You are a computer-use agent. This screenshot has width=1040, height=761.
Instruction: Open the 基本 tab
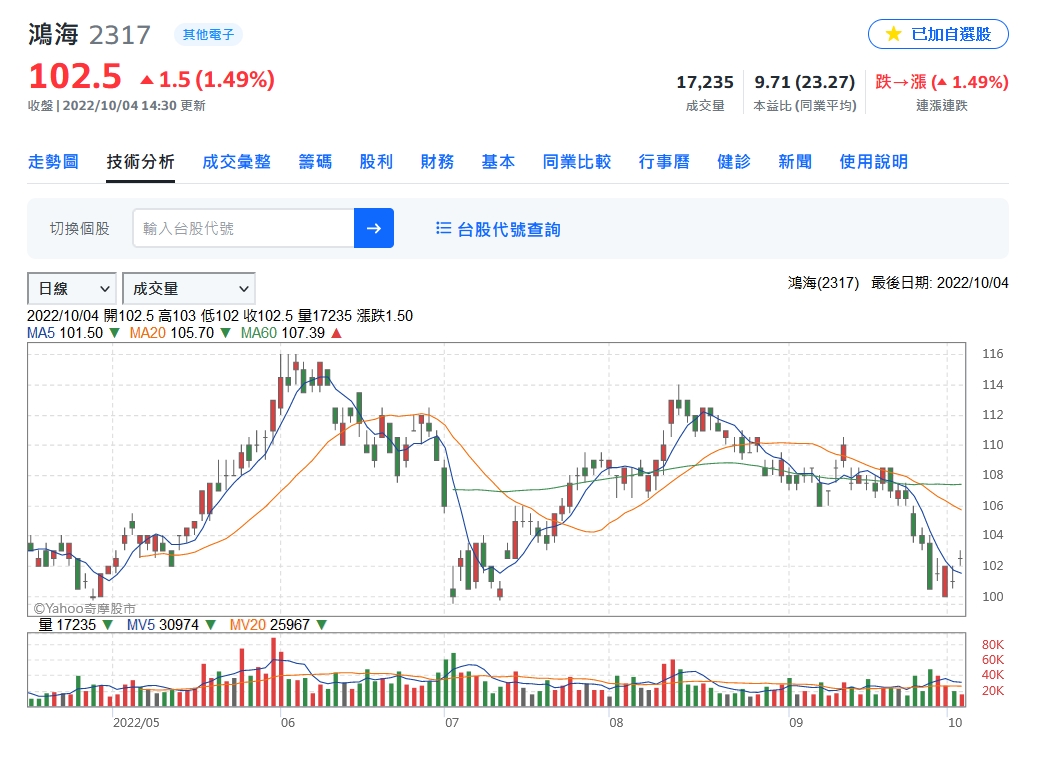click(x=498, y=162)
